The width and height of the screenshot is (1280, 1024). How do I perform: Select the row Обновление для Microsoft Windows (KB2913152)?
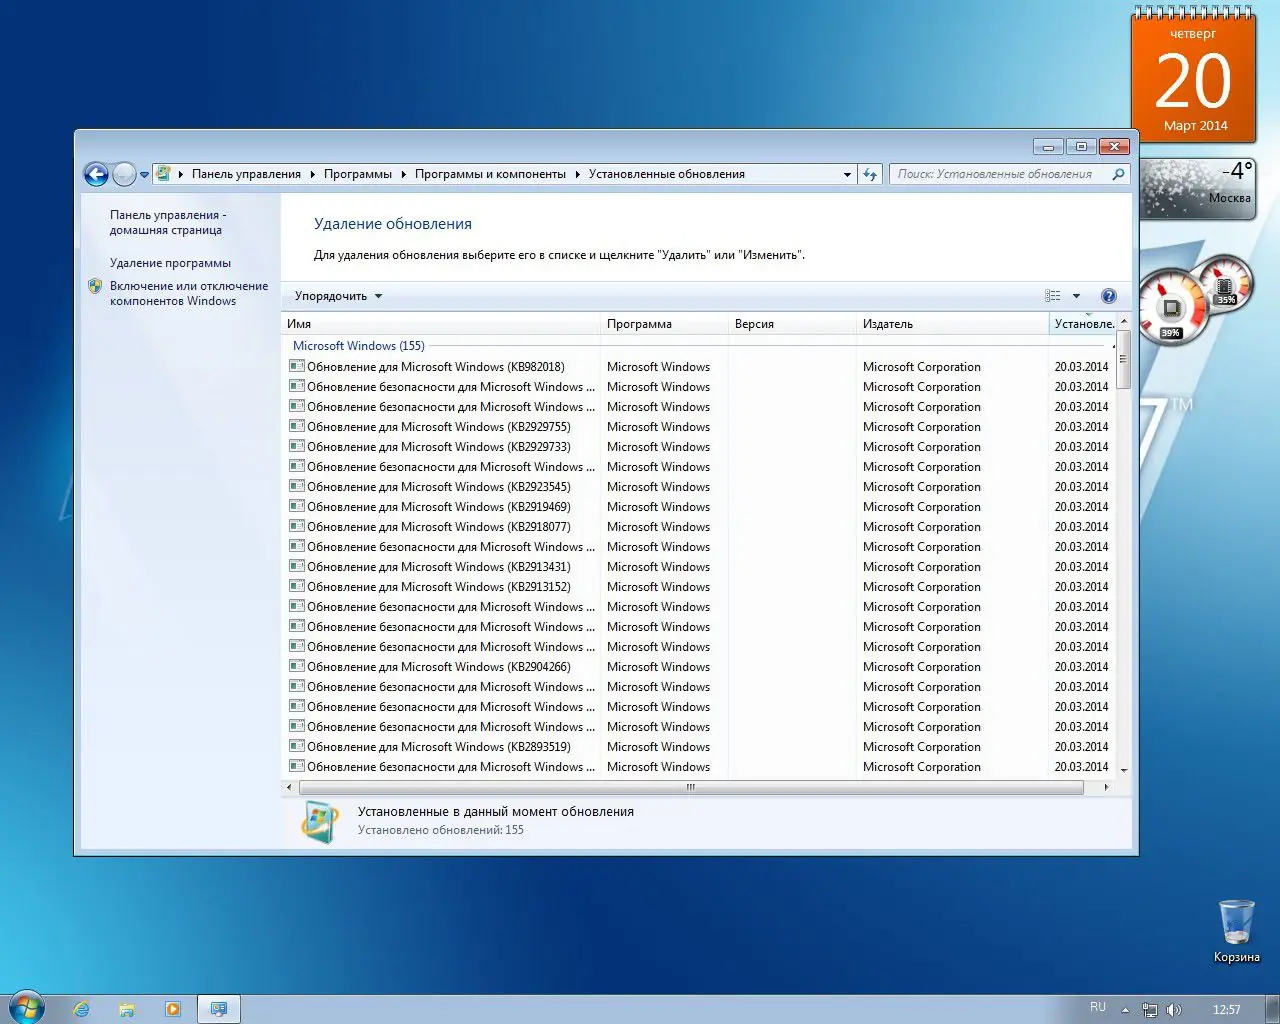click(x=700, y=587)
